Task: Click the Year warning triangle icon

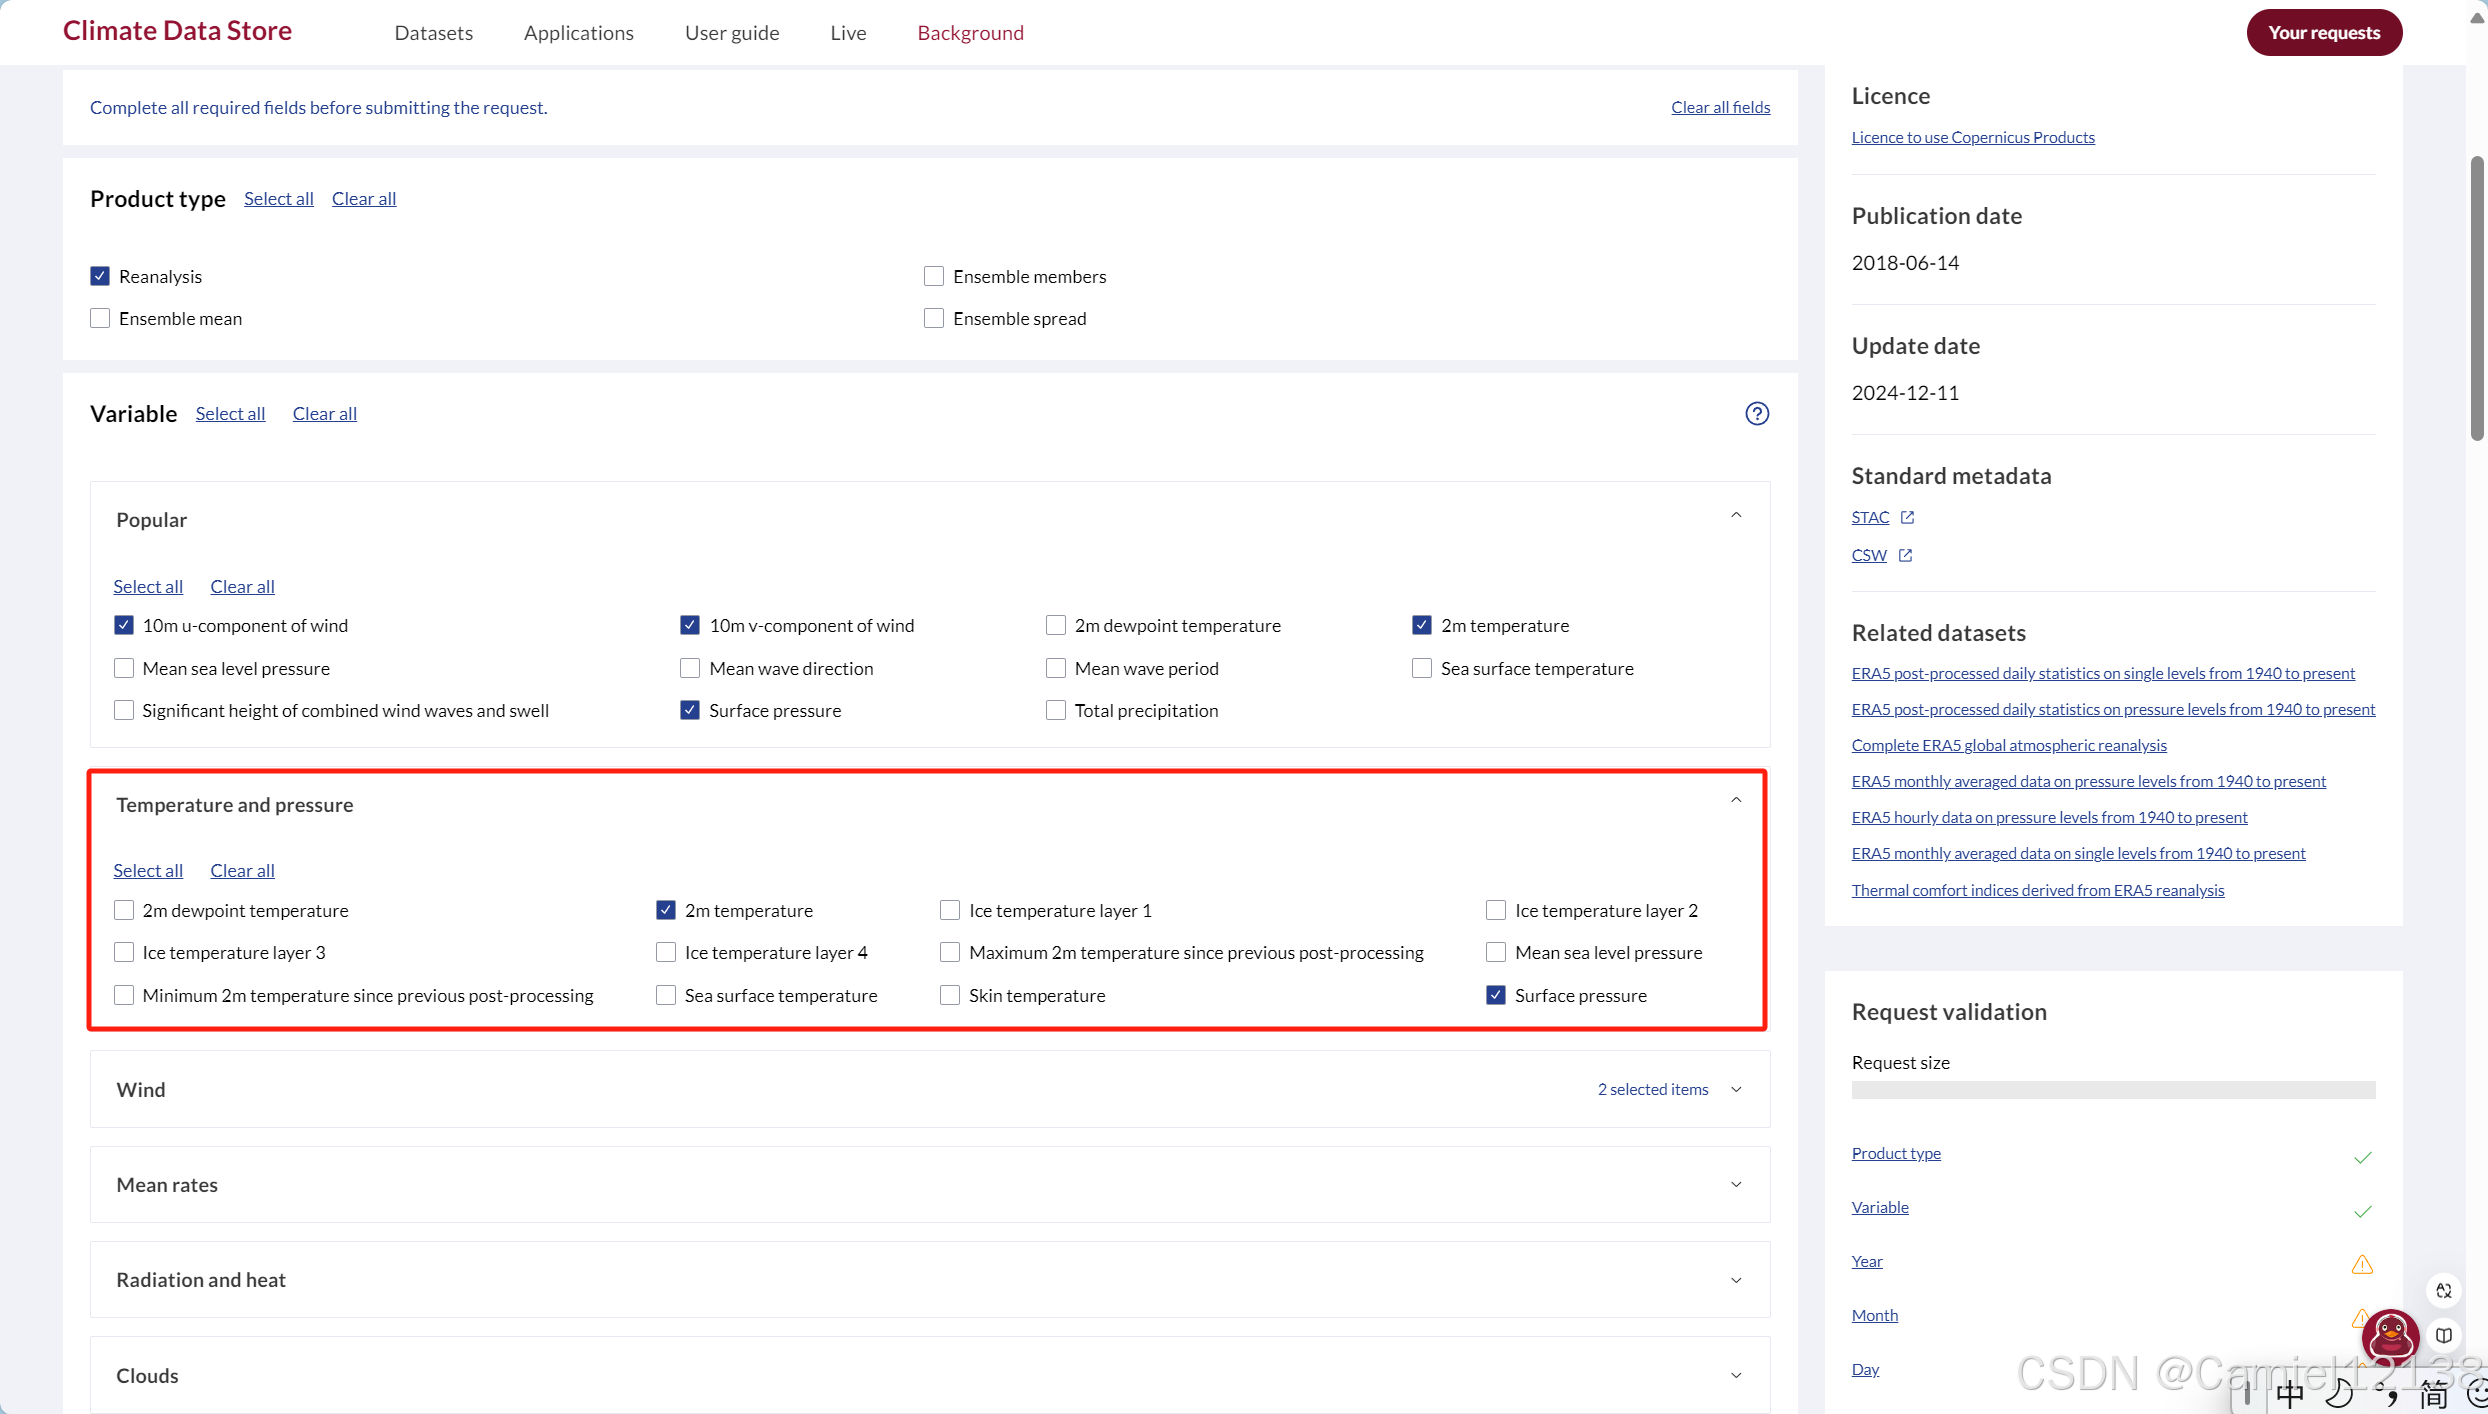Action: point(2362,1264)
